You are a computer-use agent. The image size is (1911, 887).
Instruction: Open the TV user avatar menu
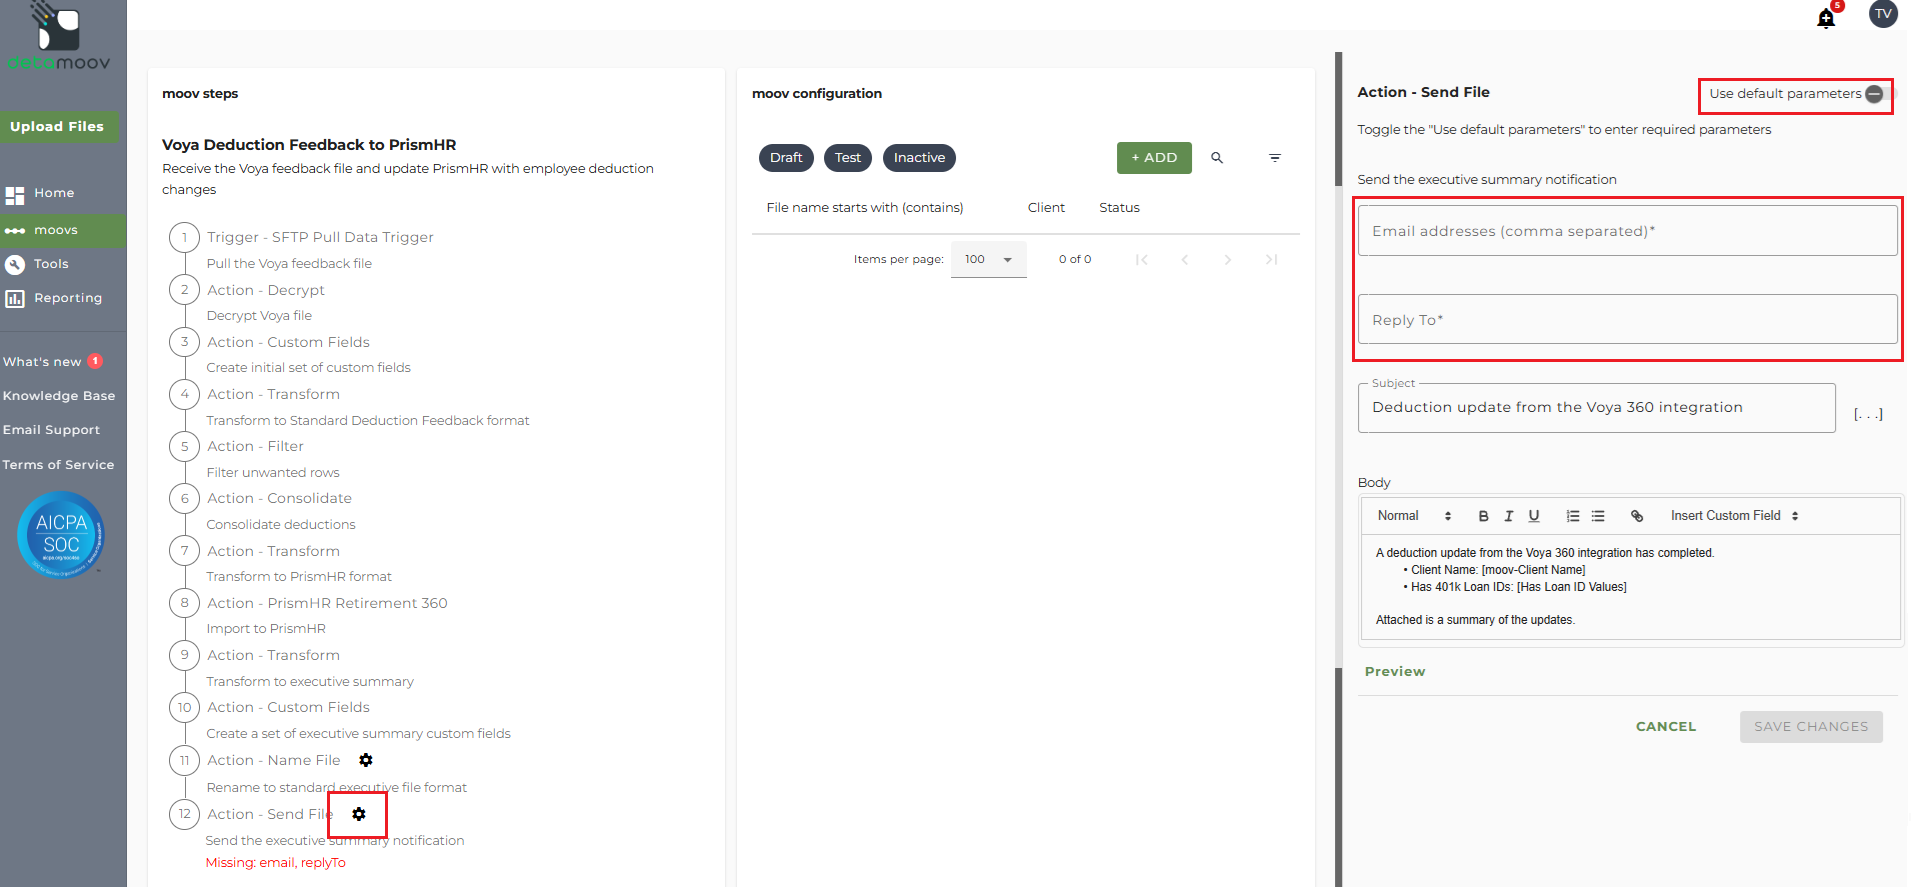tap(1883, 14)
